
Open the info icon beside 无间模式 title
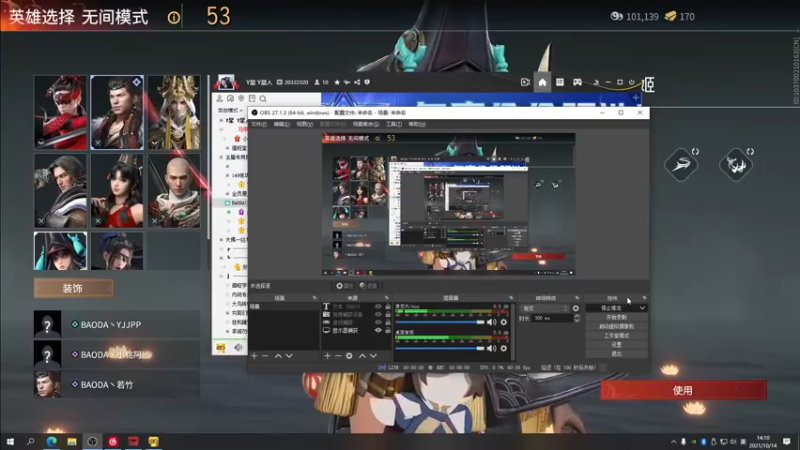(173, 18)
